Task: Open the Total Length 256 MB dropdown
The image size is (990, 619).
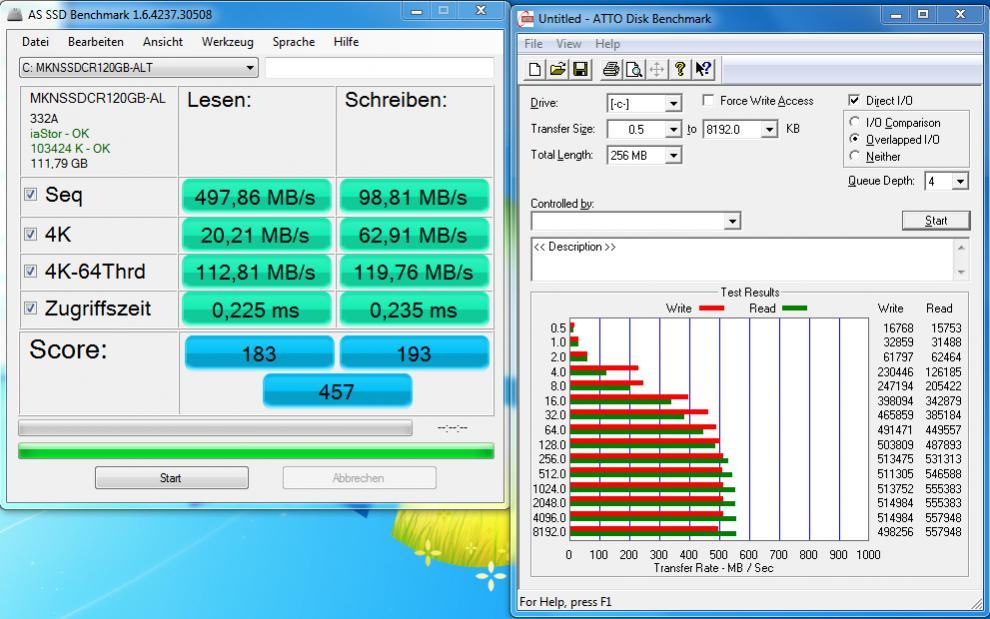Action: click(x=674, y=155)
